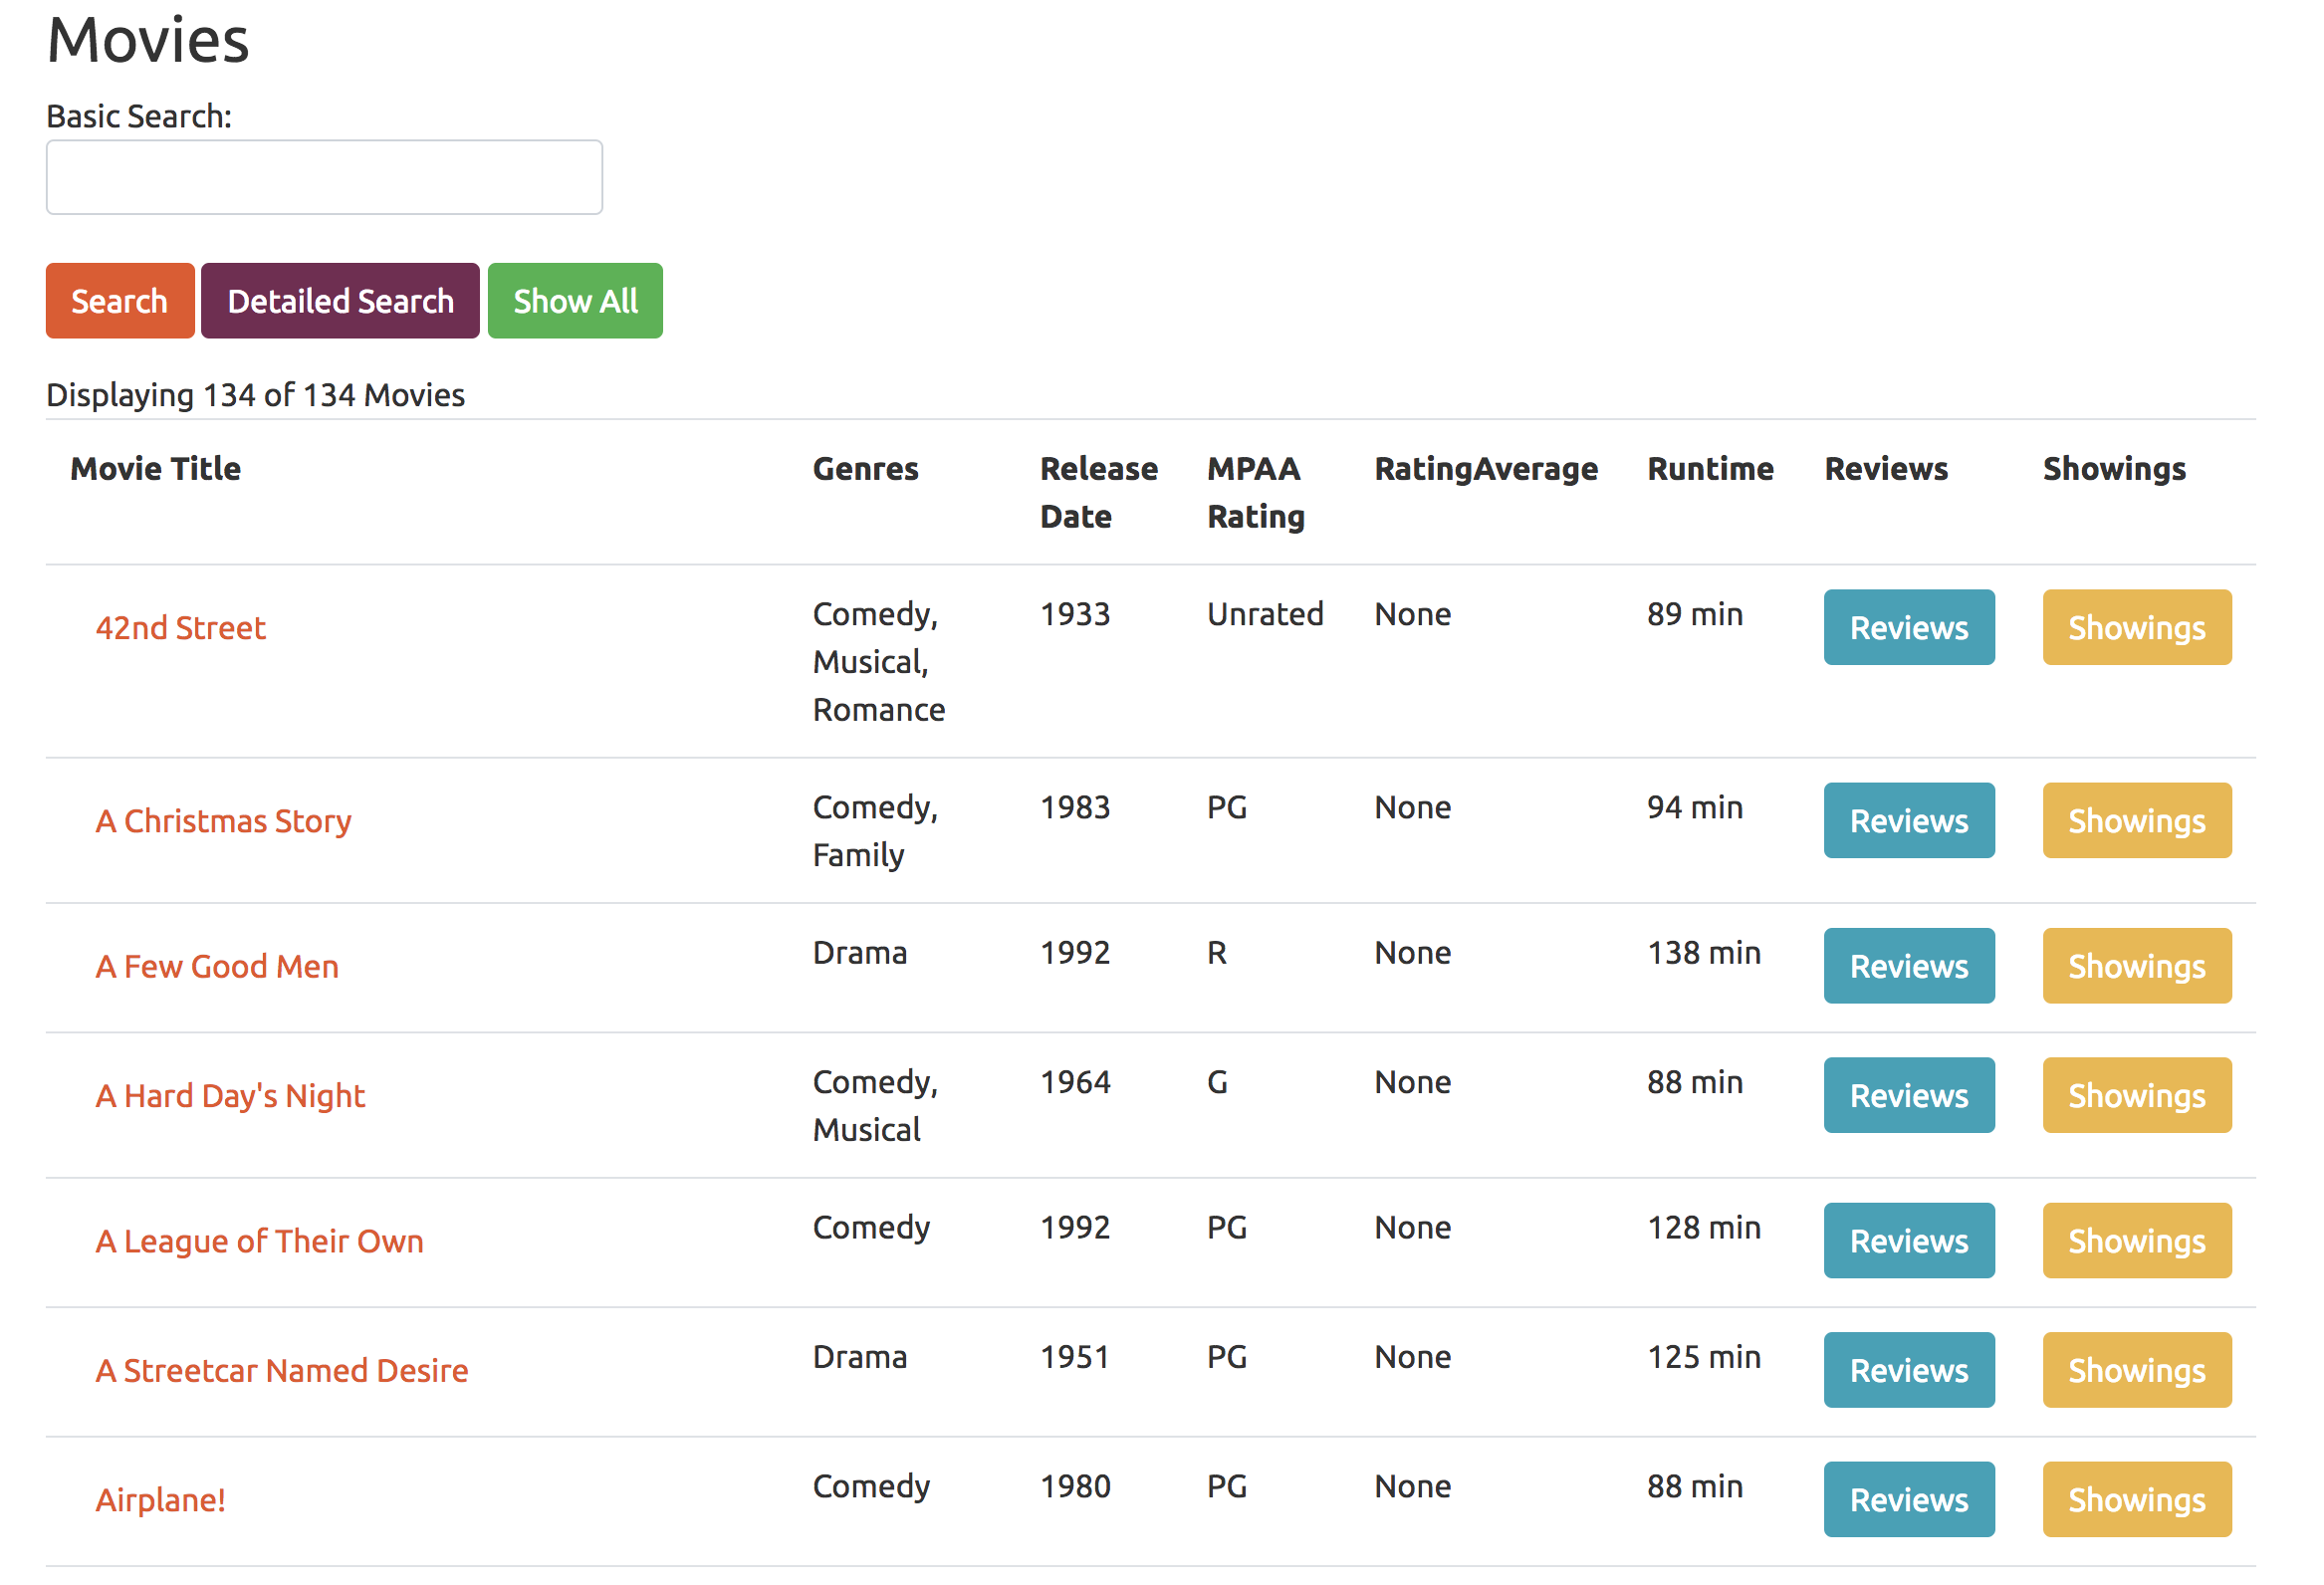Image resolution: width=2324 pixels, height=1585 pixels.
Task: Open A Few Good Men link
Action: pyautogui.click(x=217, y=966)
